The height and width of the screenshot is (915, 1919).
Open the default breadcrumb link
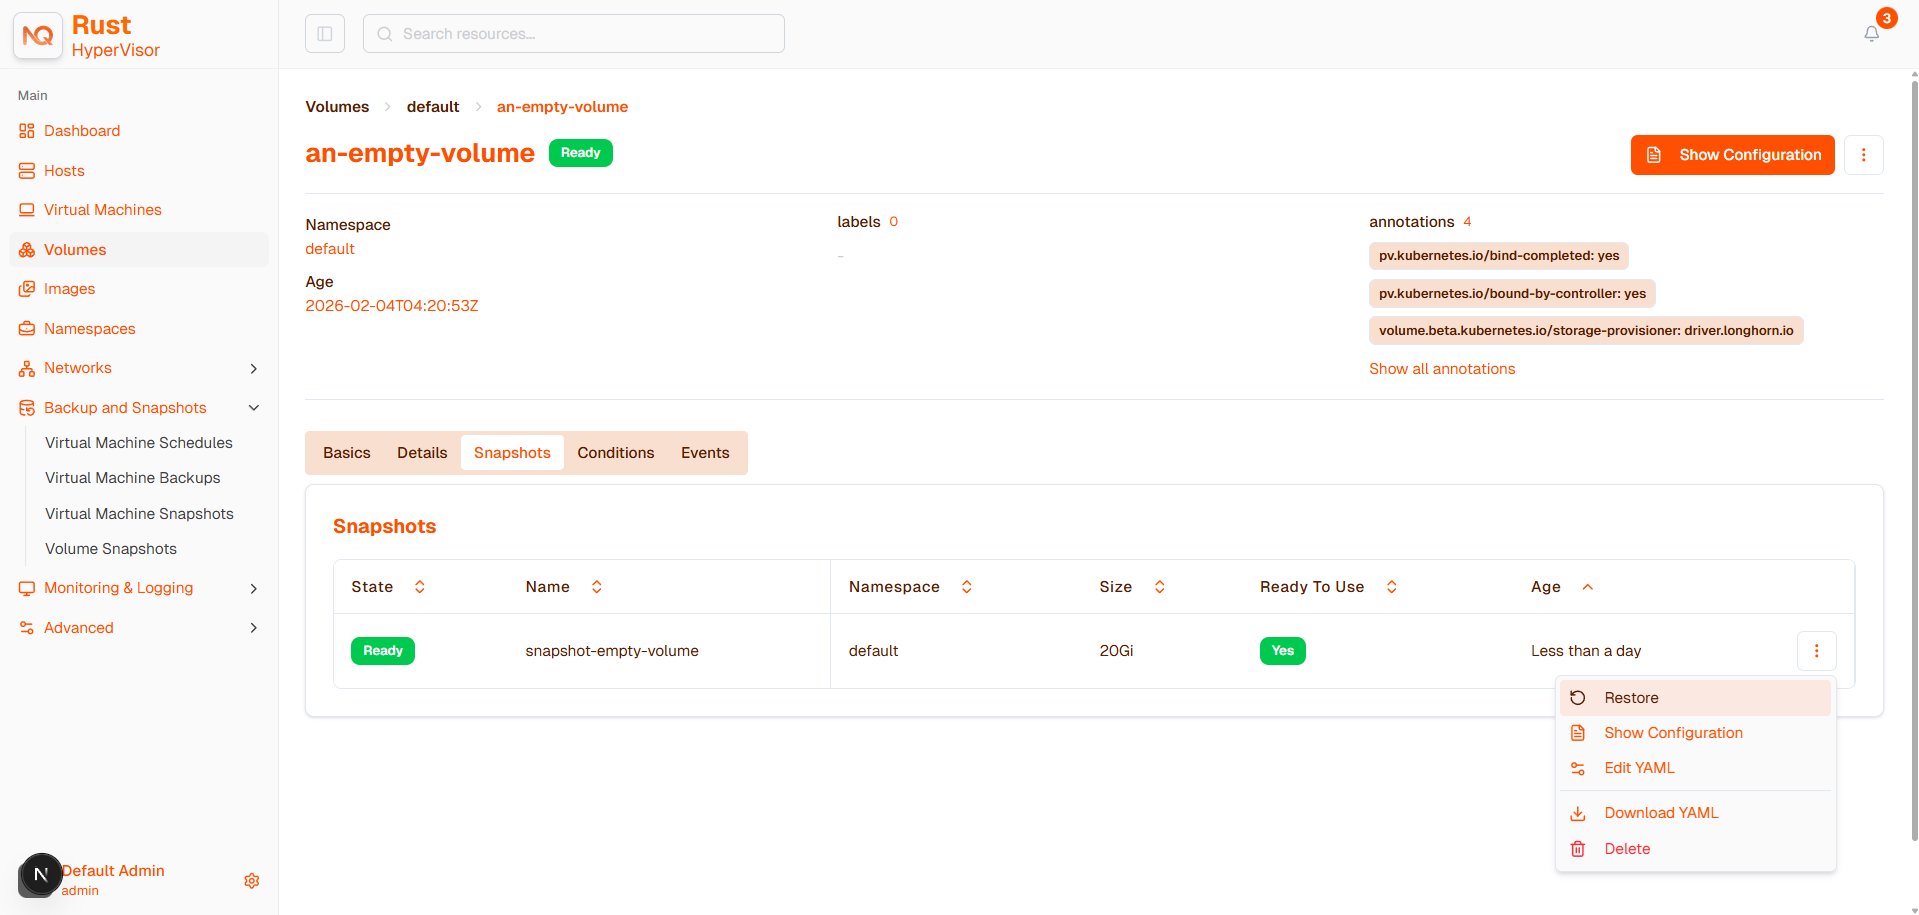pos(433,107)
